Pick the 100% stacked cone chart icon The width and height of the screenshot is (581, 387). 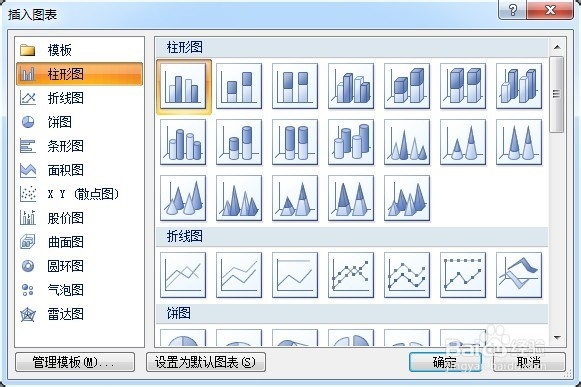click(519, 142)
